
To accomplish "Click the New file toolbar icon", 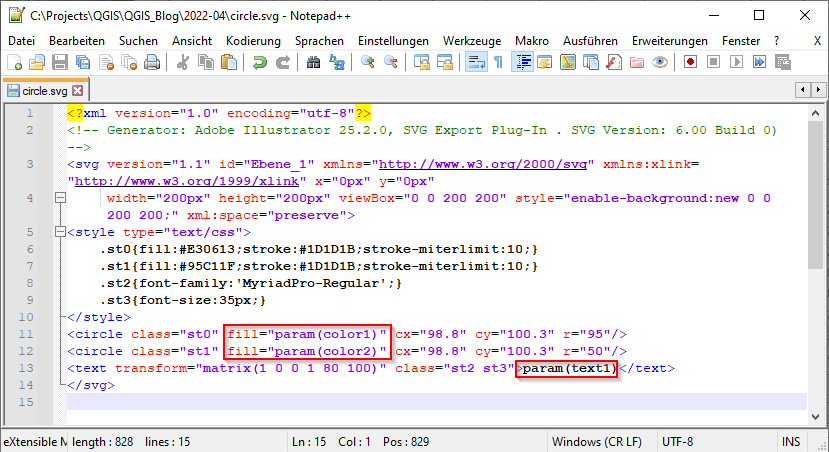I will coord(13,62).
